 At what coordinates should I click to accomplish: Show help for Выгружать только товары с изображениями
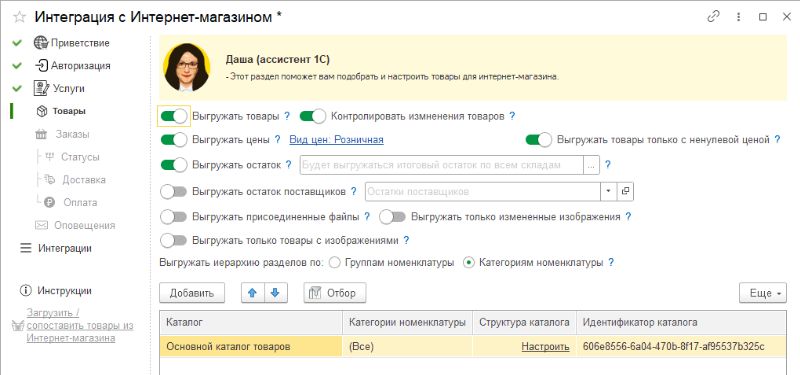tap(407, 240)
